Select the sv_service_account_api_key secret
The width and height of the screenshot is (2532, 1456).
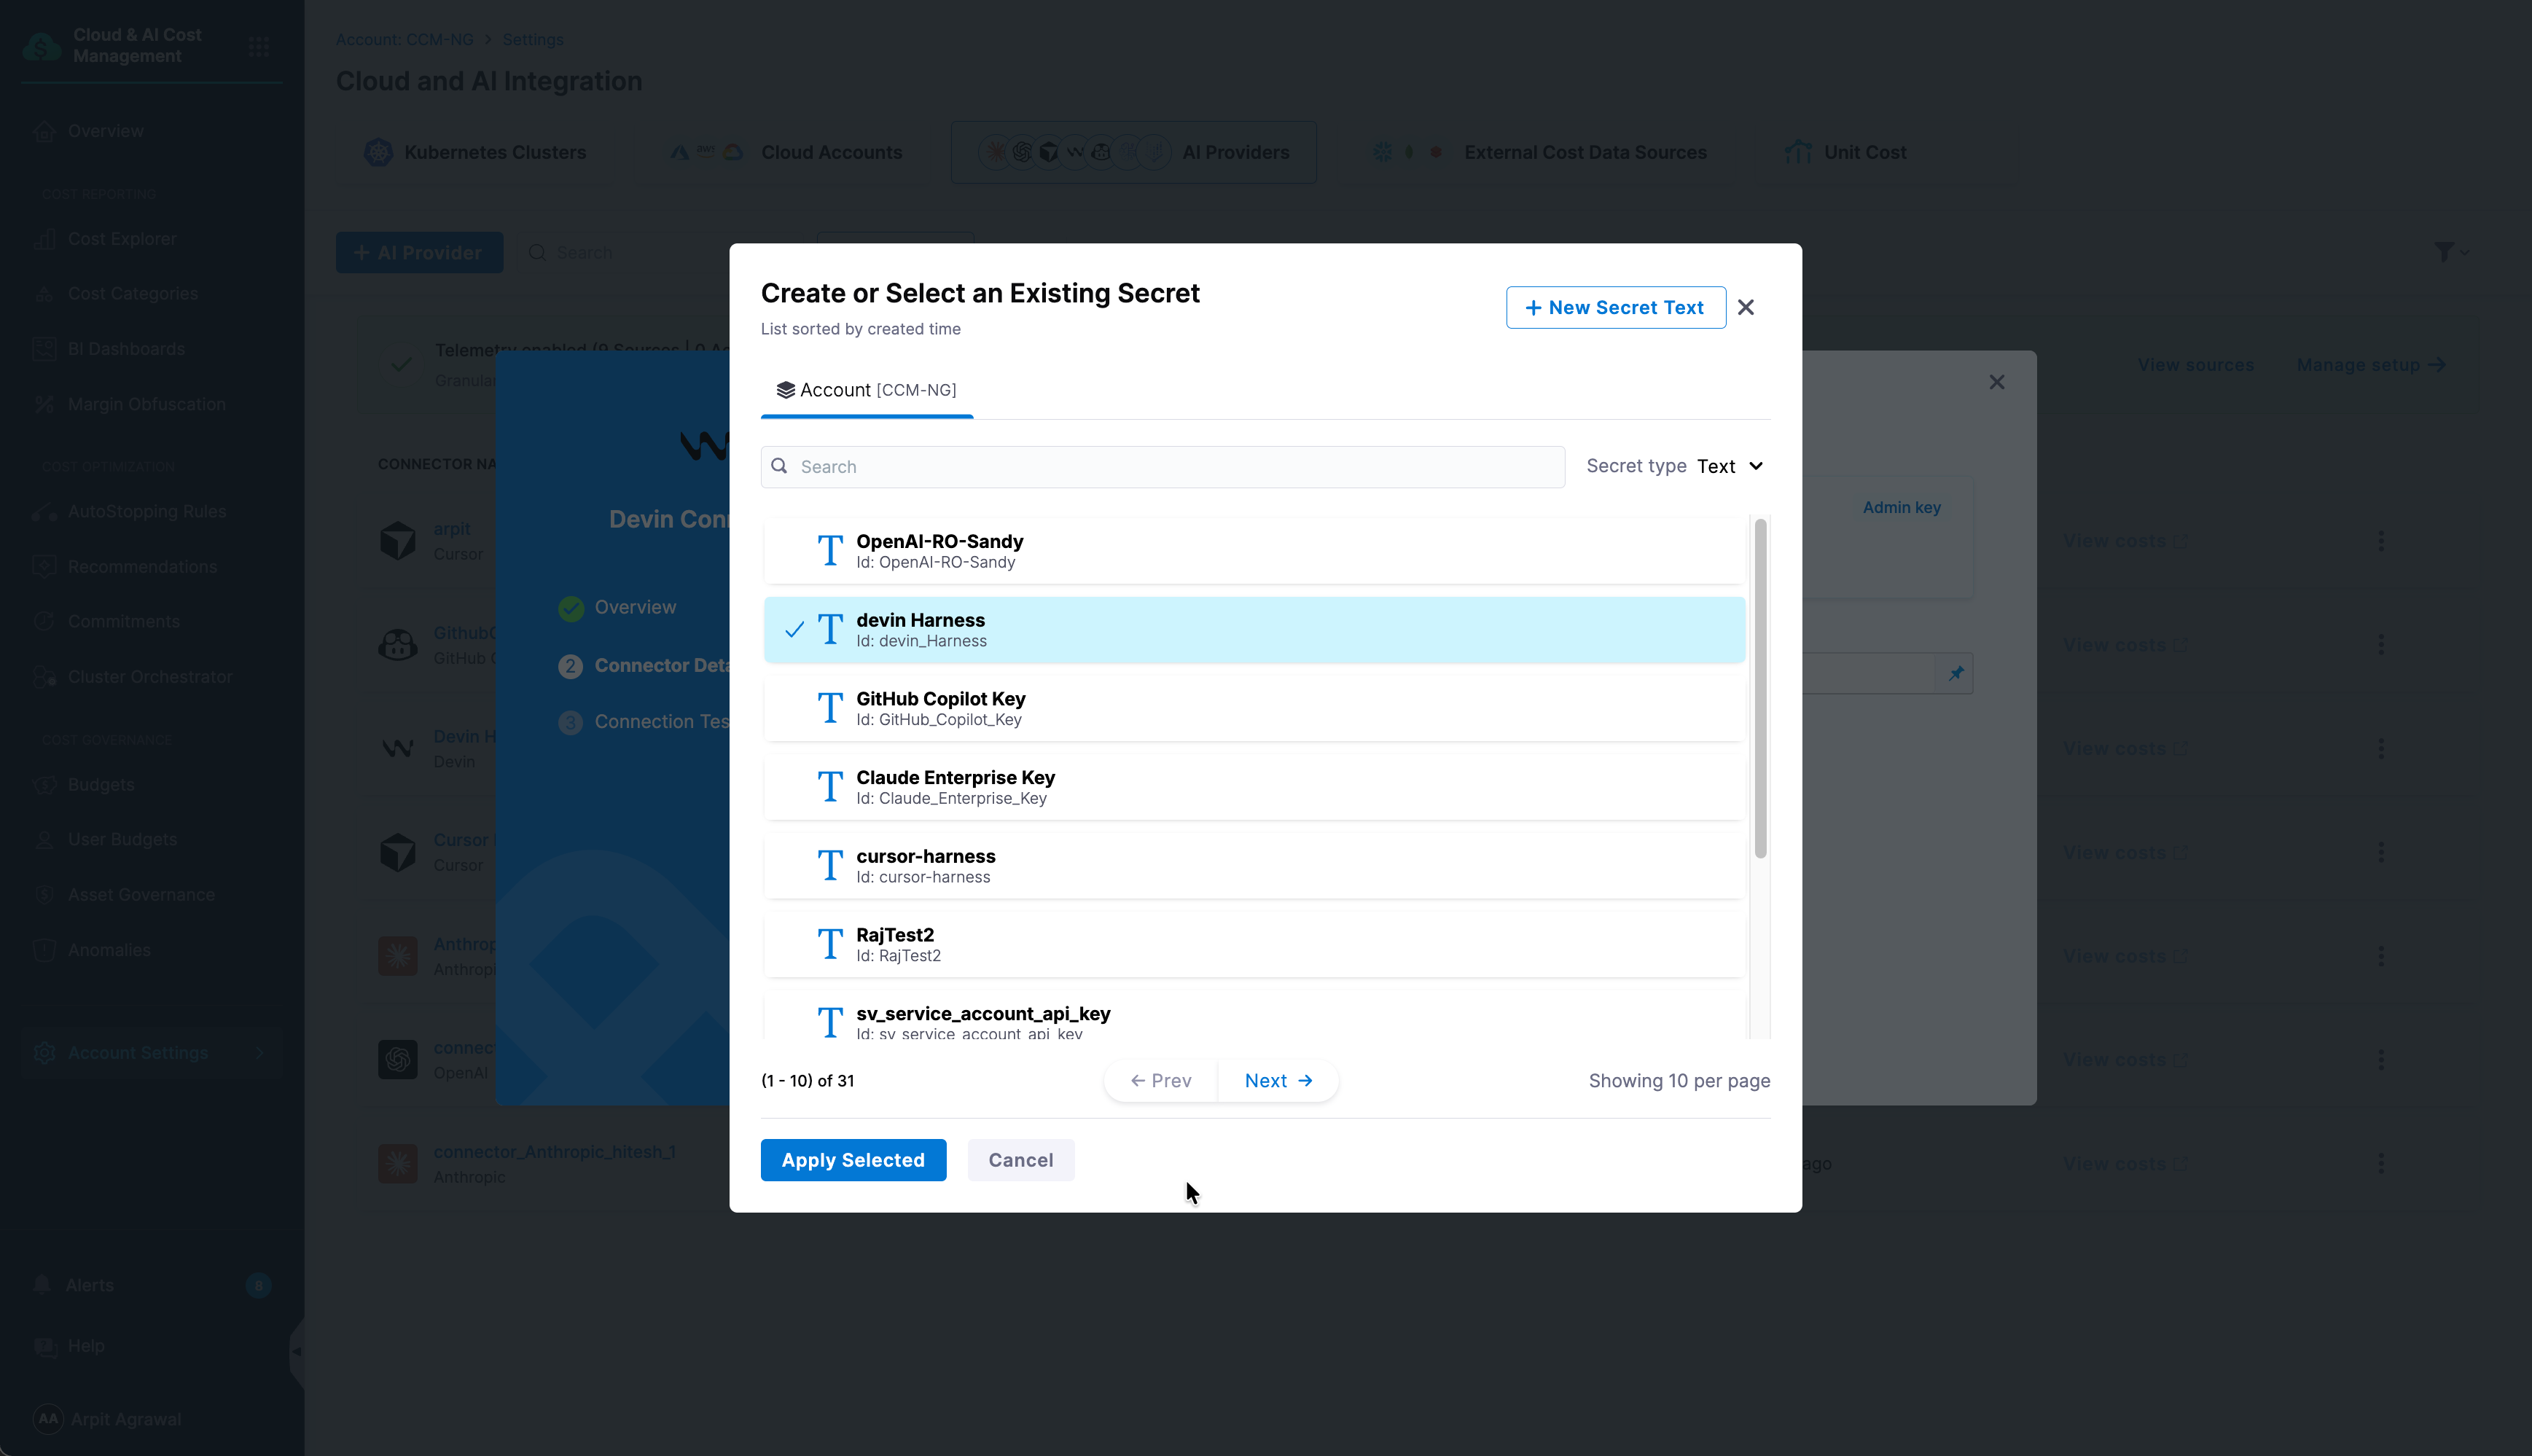1254,1016
